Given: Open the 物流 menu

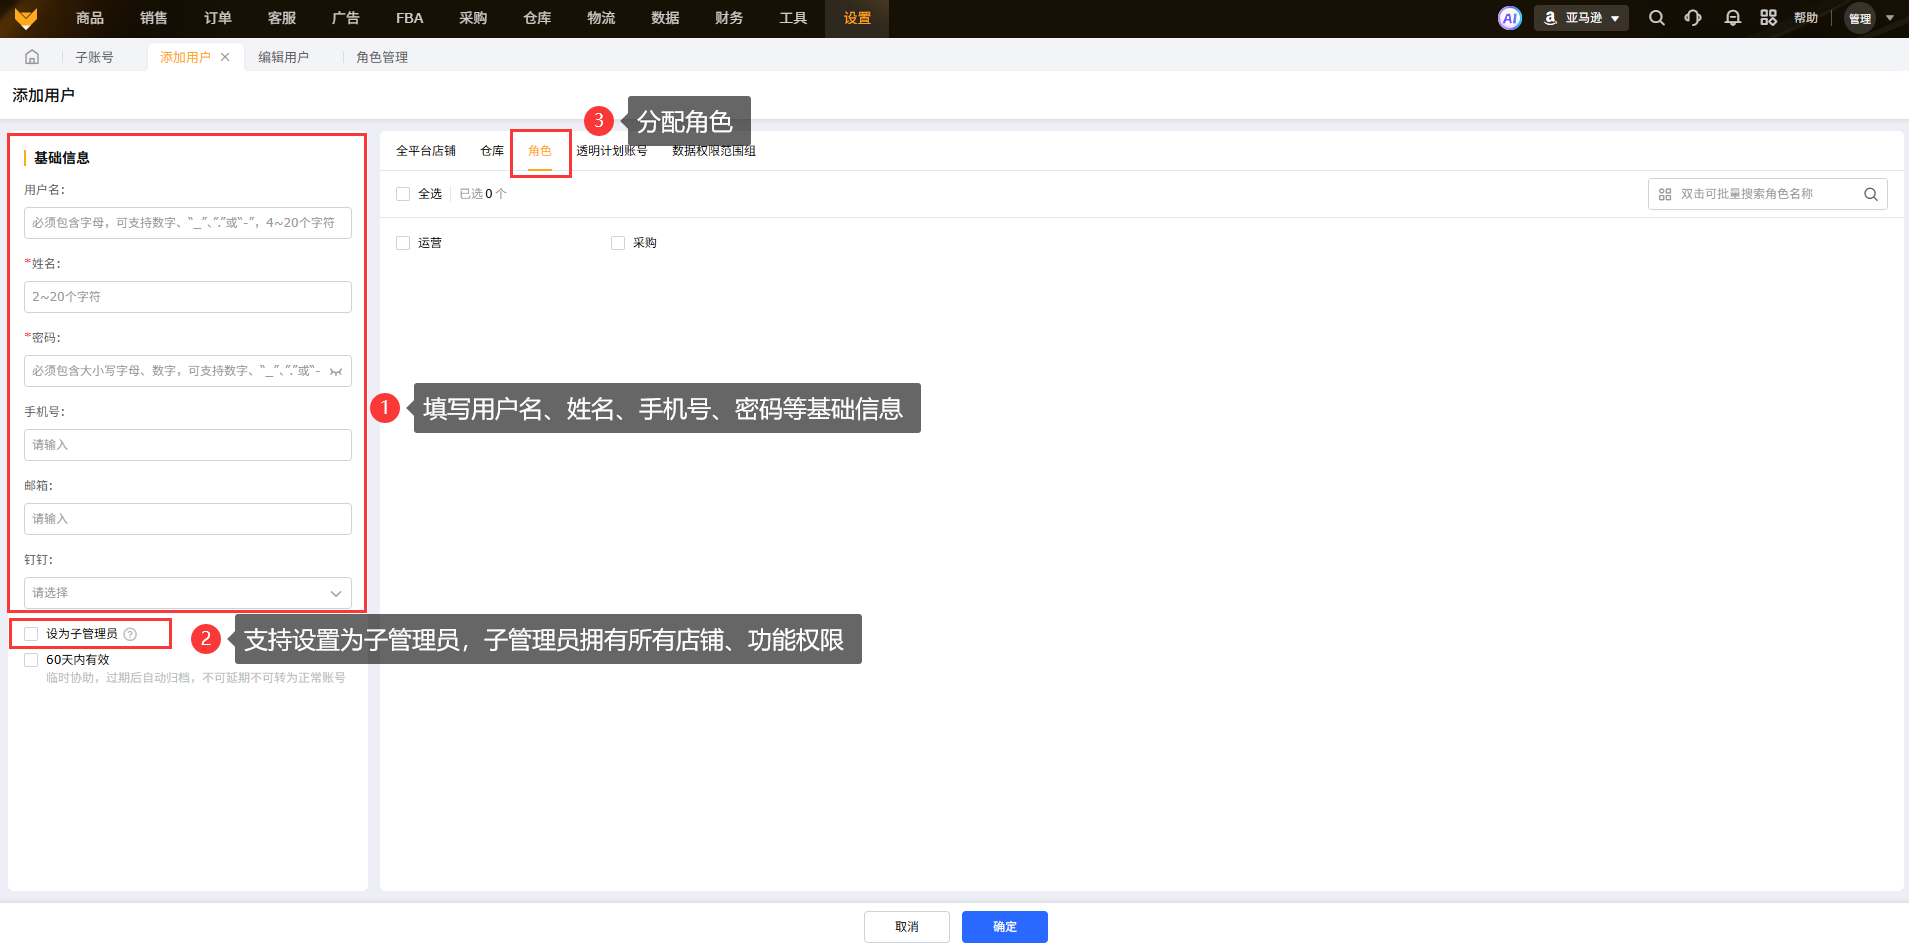Looking at the screenshot, I should click(602, 18).
